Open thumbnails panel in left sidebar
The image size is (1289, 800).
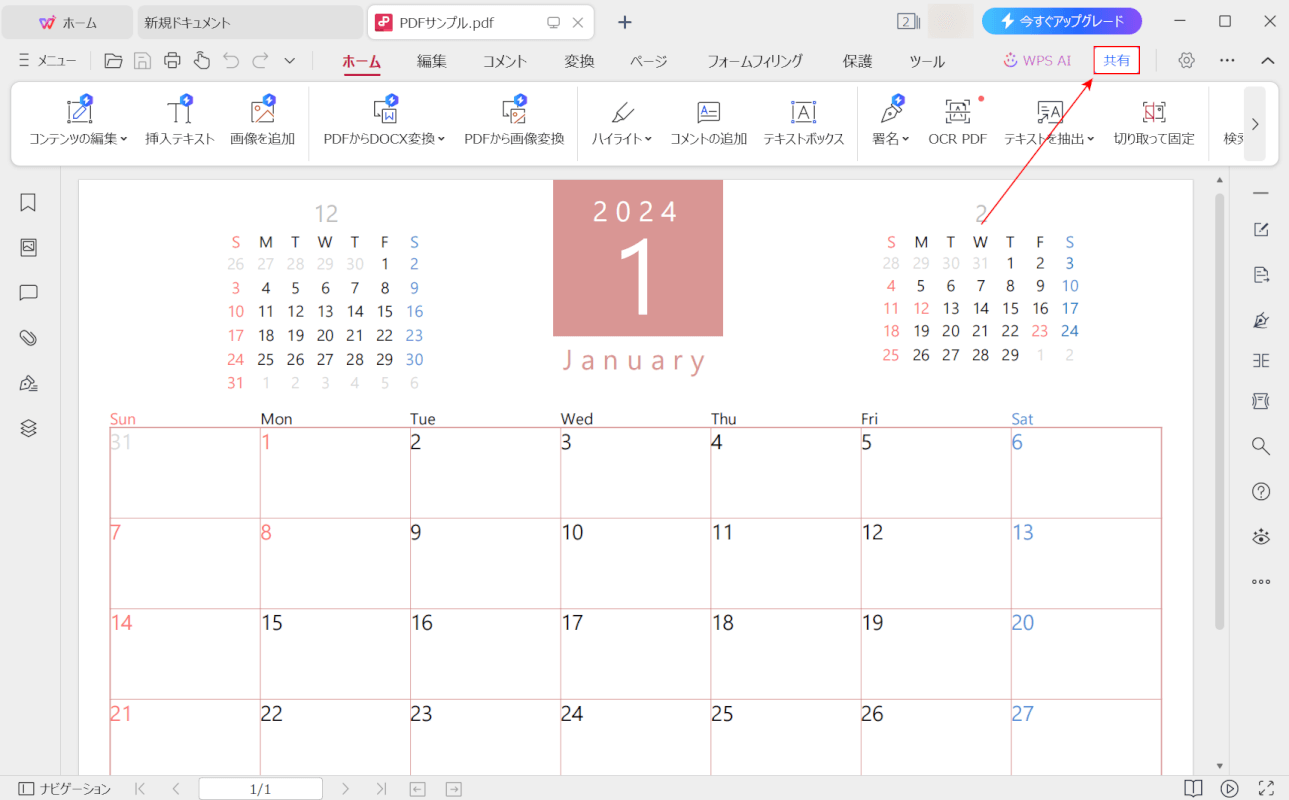28,248
